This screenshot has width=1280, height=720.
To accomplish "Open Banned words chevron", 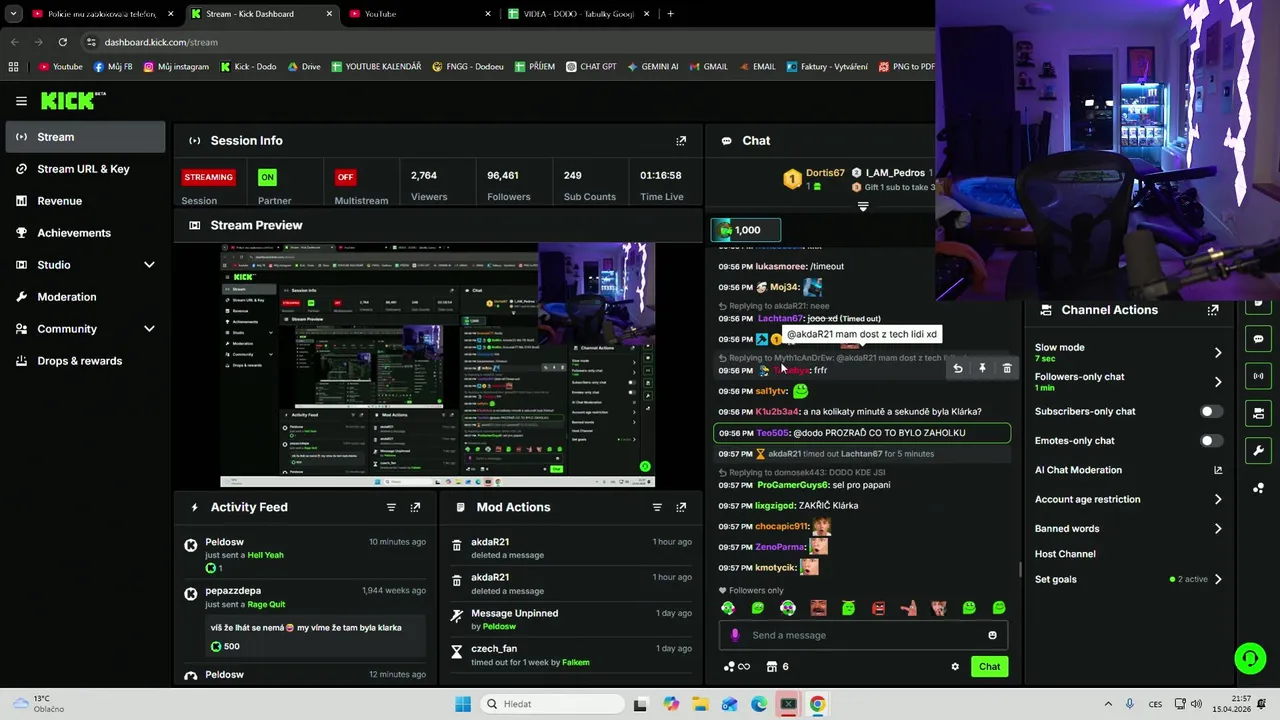I will [1218, 529].
